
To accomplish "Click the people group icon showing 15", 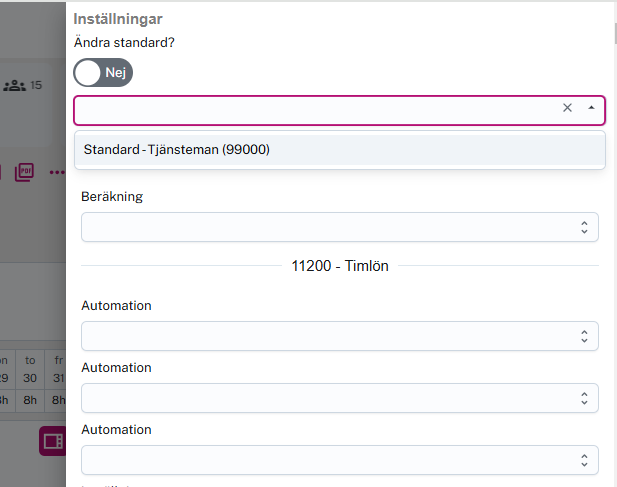I will point(15,85).
